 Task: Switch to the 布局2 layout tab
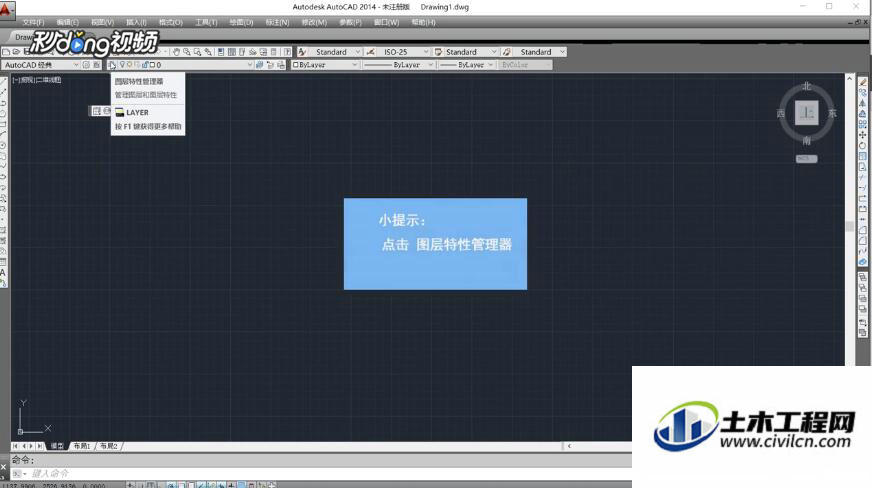coord(109,446)
